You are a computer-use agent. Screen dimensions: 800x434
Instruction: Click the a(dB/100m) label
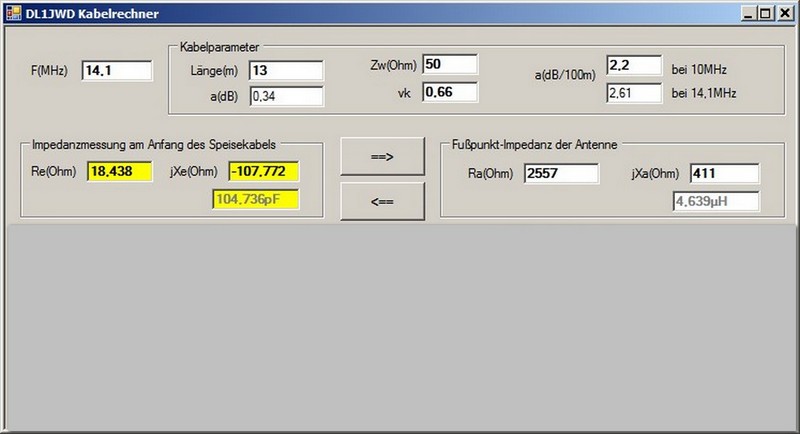(x=565, y=75)
